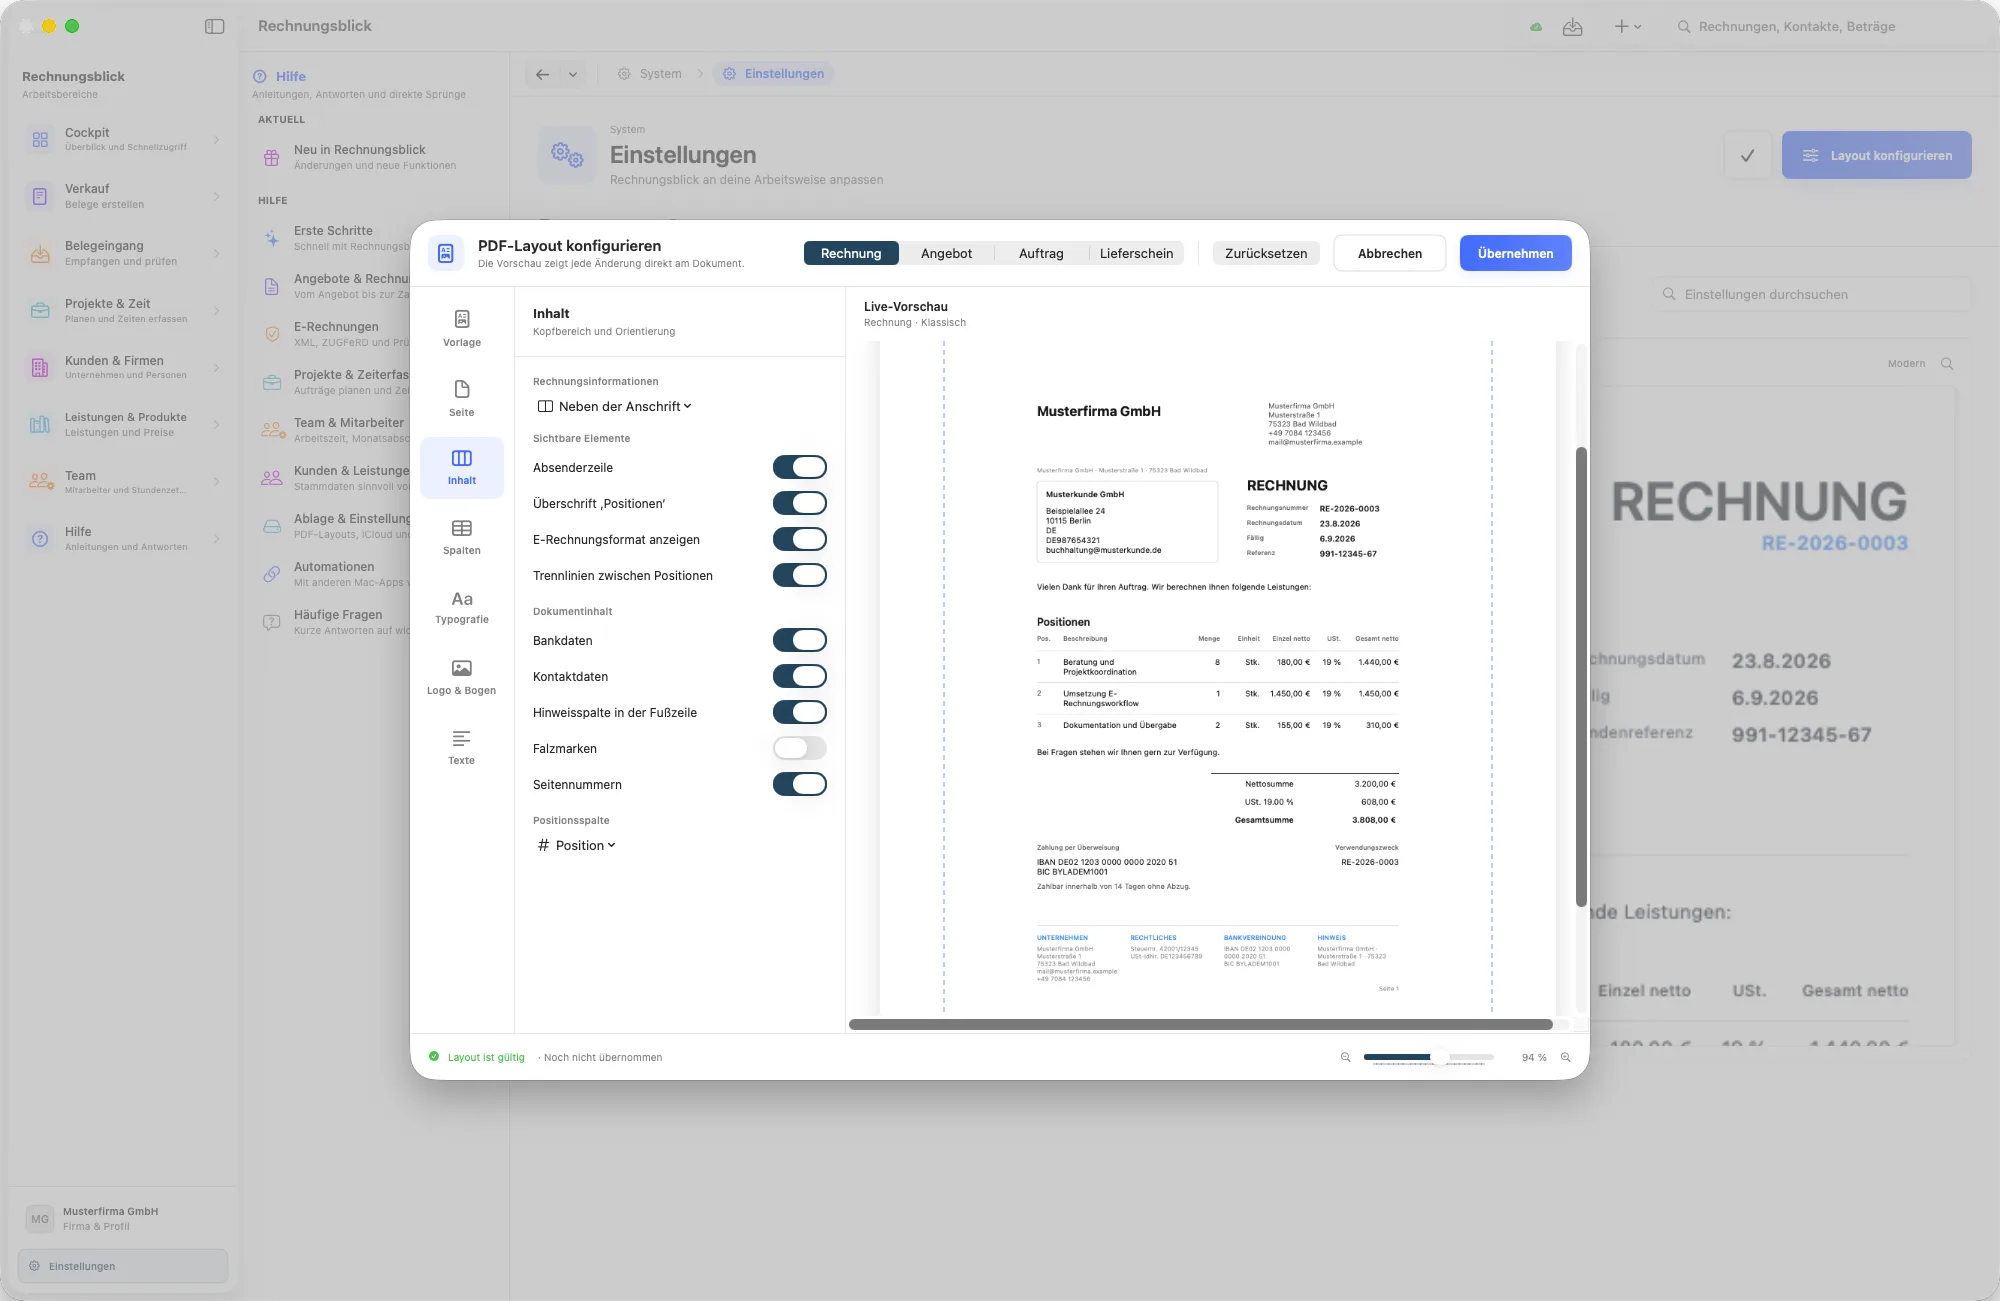Disable the Bankdaten toggle
Viewport: 2000px width, 1301px height.
coord(800,640)
